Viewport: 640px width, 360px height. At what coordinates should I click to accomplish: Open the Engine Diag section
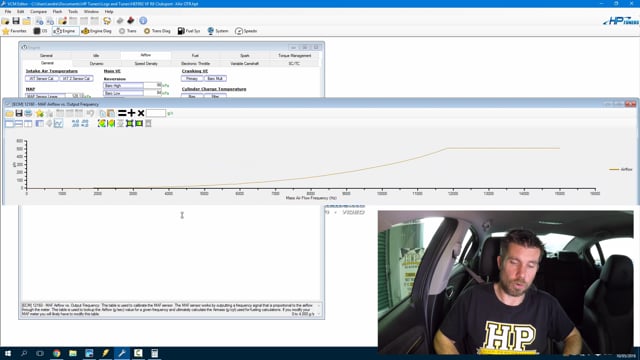(97, 31)
